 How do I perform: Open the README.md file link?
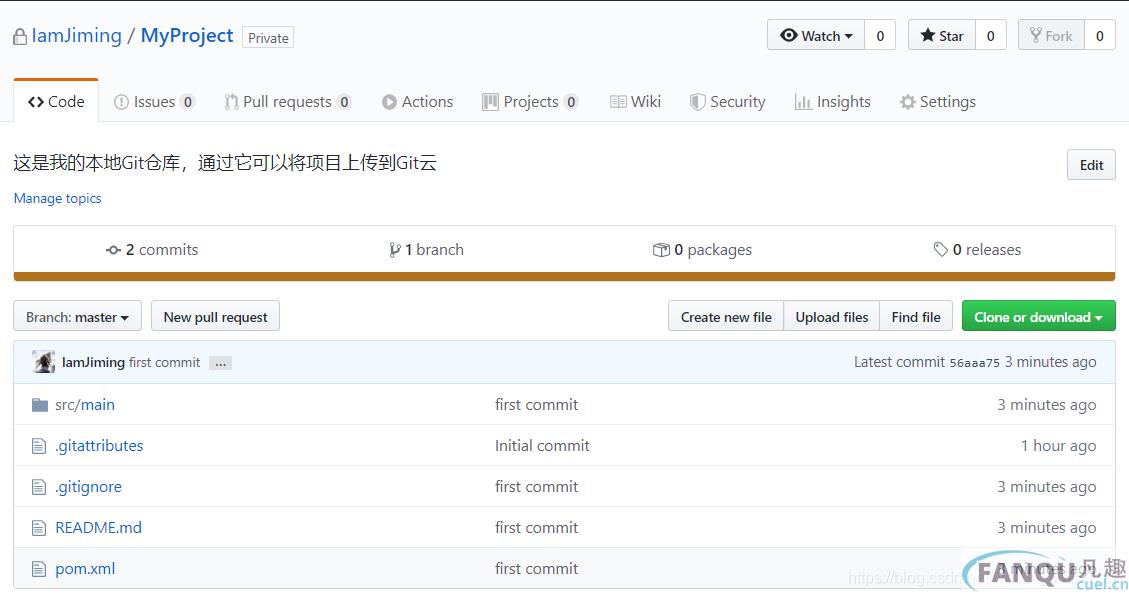[98, 528]
